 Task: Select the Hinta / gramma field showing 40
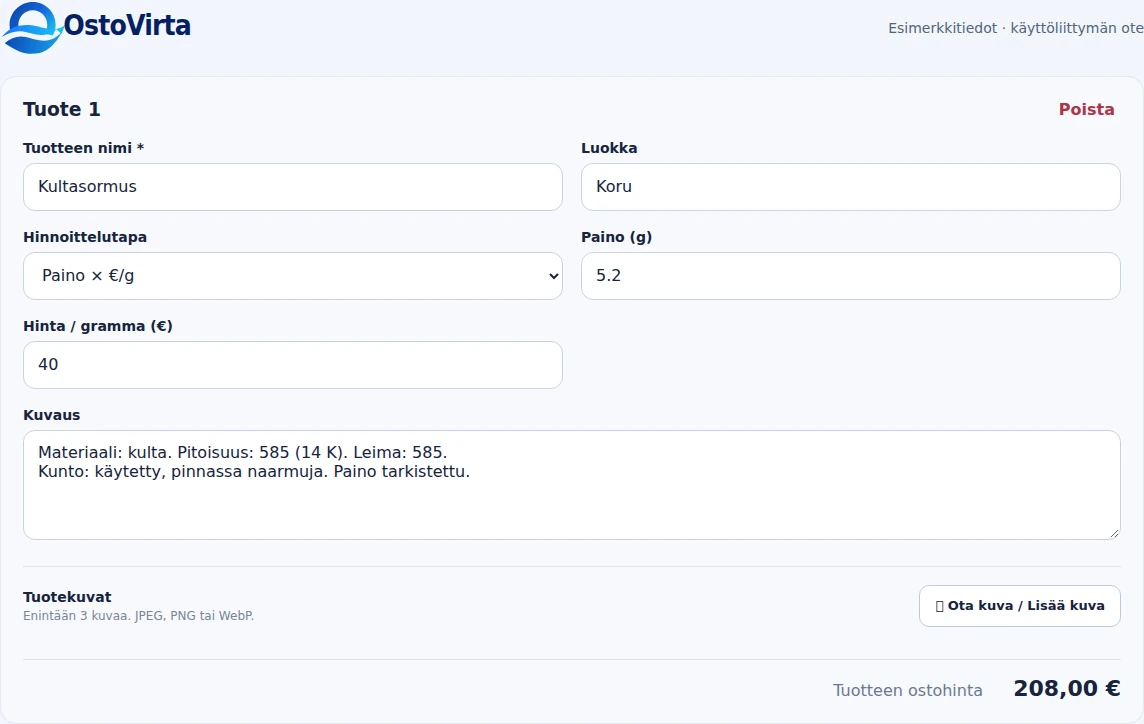[x=293, y=365]
